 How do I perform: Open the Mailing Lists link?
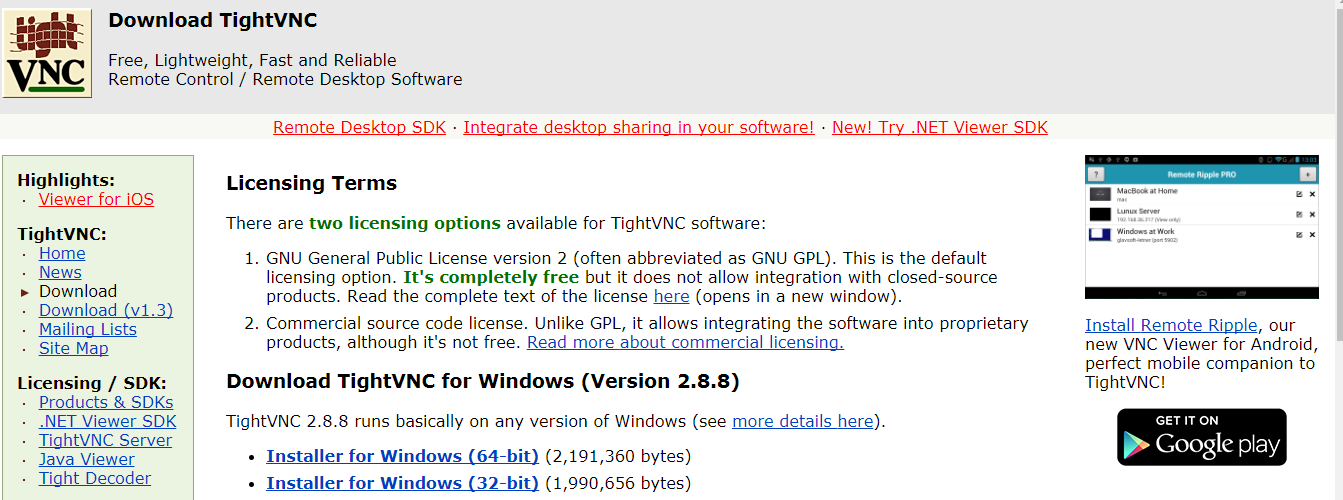pos(88,329)
